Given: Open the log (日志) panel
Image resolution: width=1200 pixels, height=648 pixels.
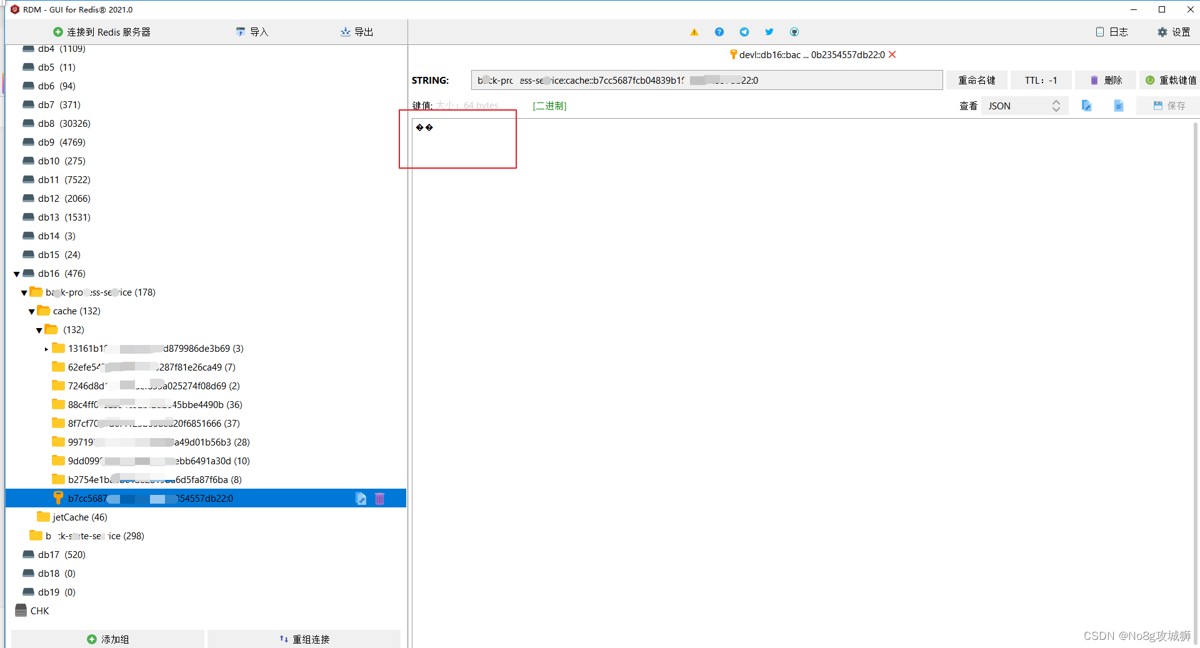Looking at the screenshot, I should [1112, 32].
